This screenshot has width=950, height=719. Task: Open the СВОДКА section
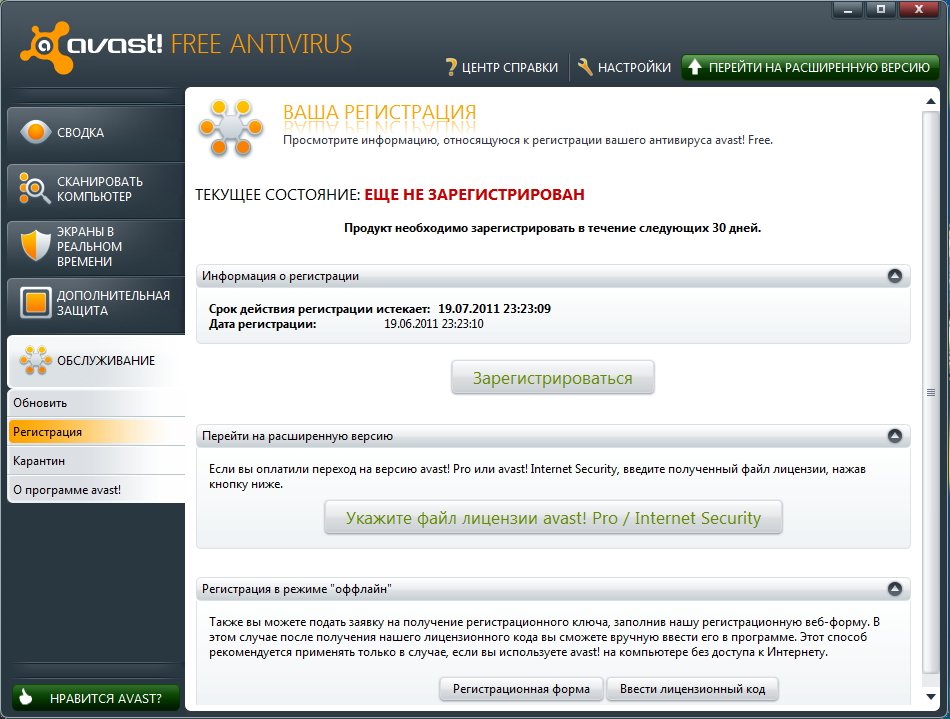tap(96, 132)
